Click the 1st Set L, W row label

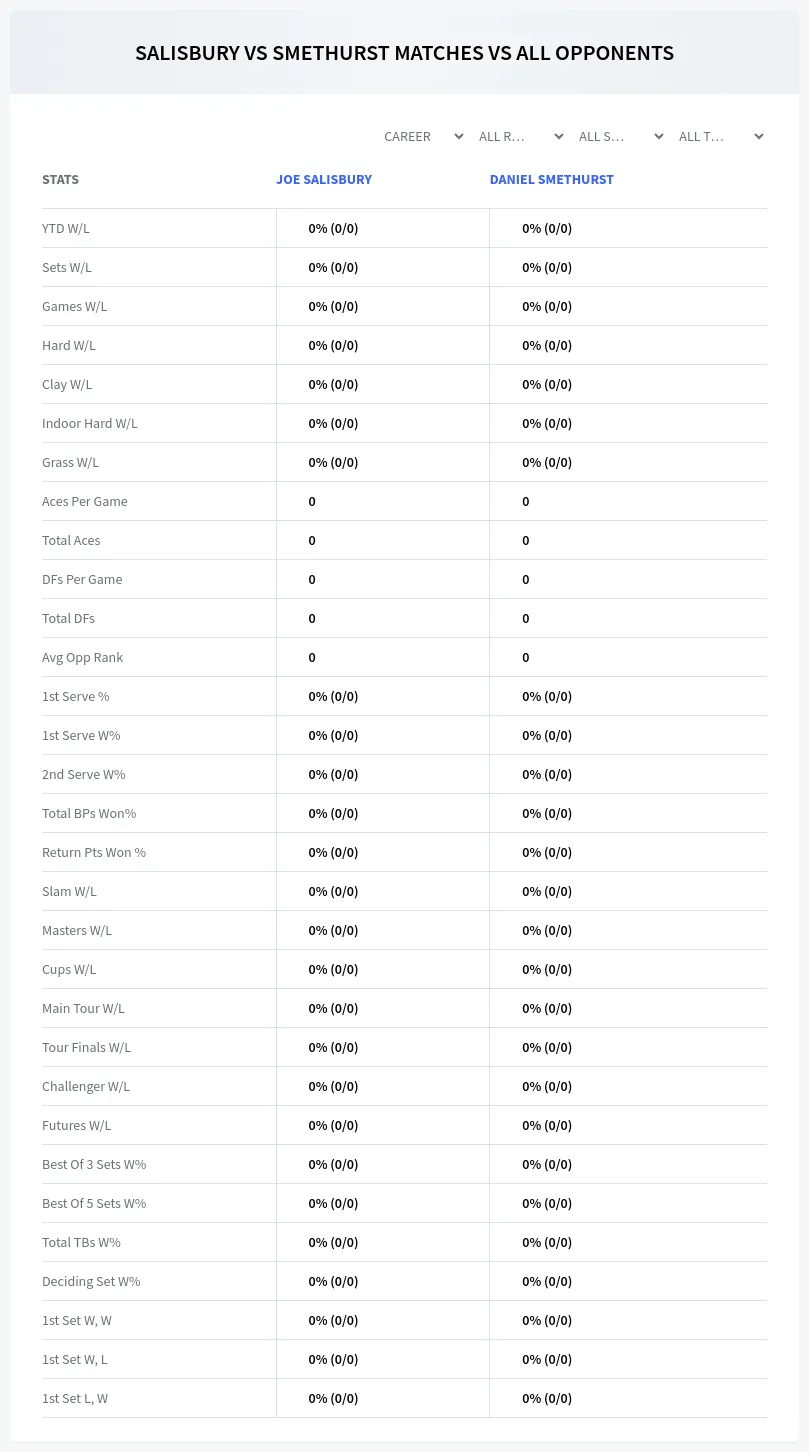pos(75,1398)
